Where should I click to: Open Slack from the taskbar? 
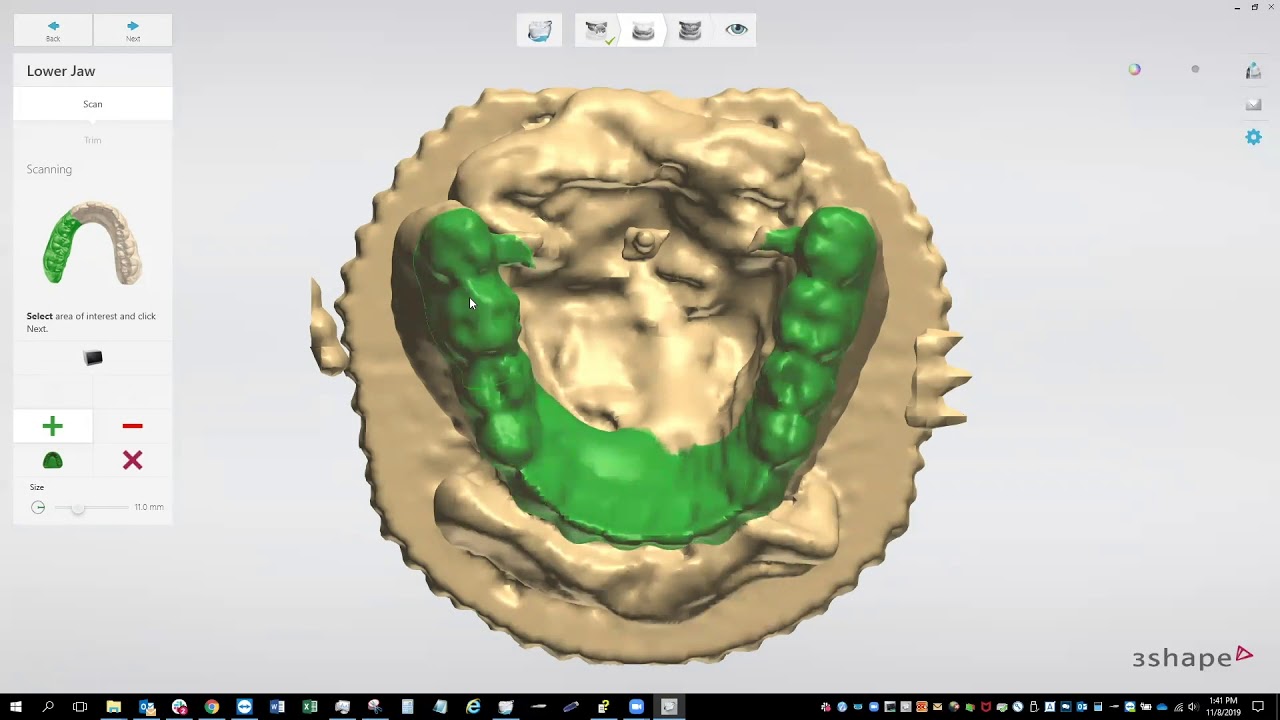(179, 707)
